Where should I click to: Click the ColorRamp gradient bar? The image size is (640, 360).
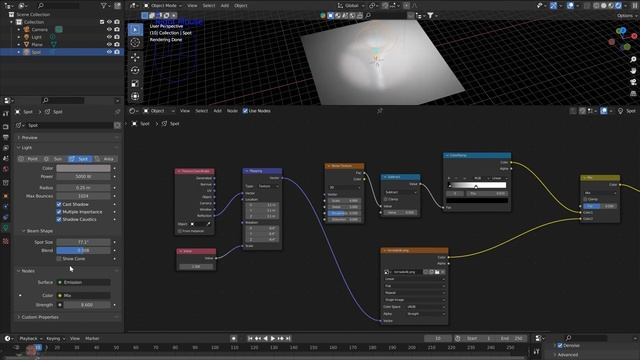coord(477,185)
